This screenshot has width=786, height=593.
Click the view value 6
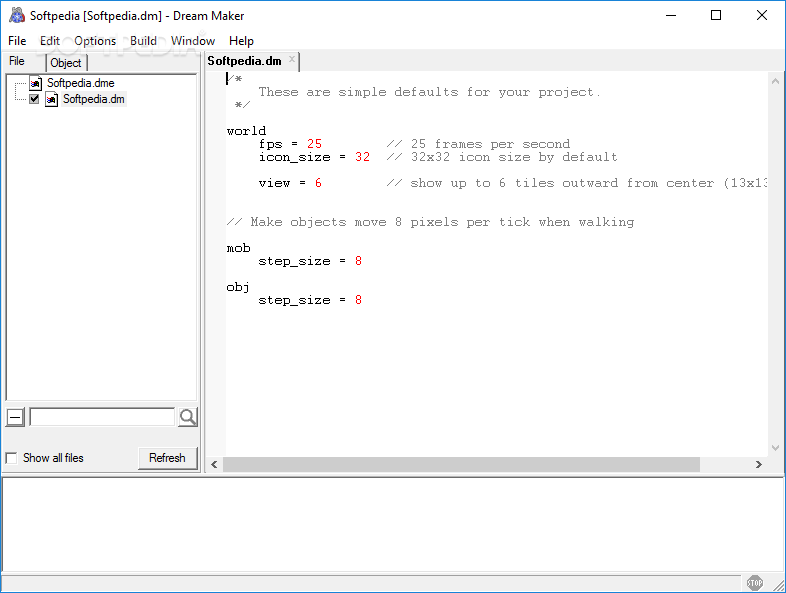click(318, 183)
